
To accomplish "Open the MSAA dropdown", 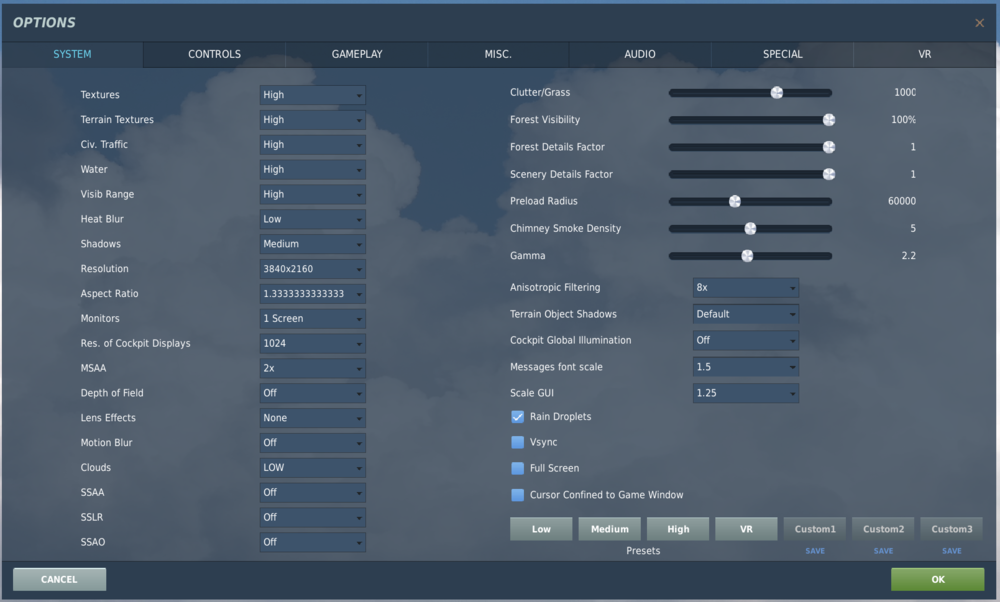I will point(312,369).
